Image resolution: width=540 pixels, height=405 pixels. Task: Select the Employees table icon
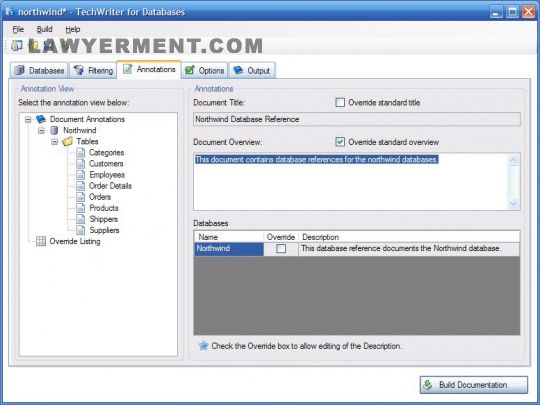tap(80, 175)
